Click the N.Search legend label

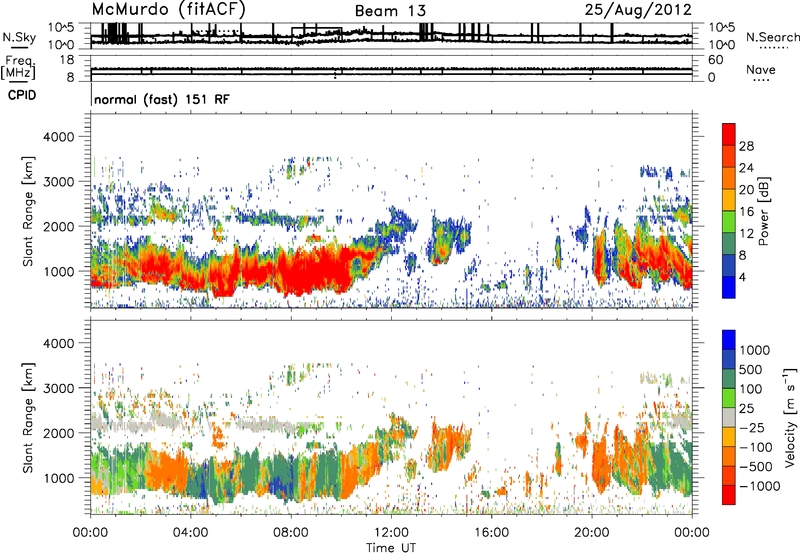click(772, 37)
